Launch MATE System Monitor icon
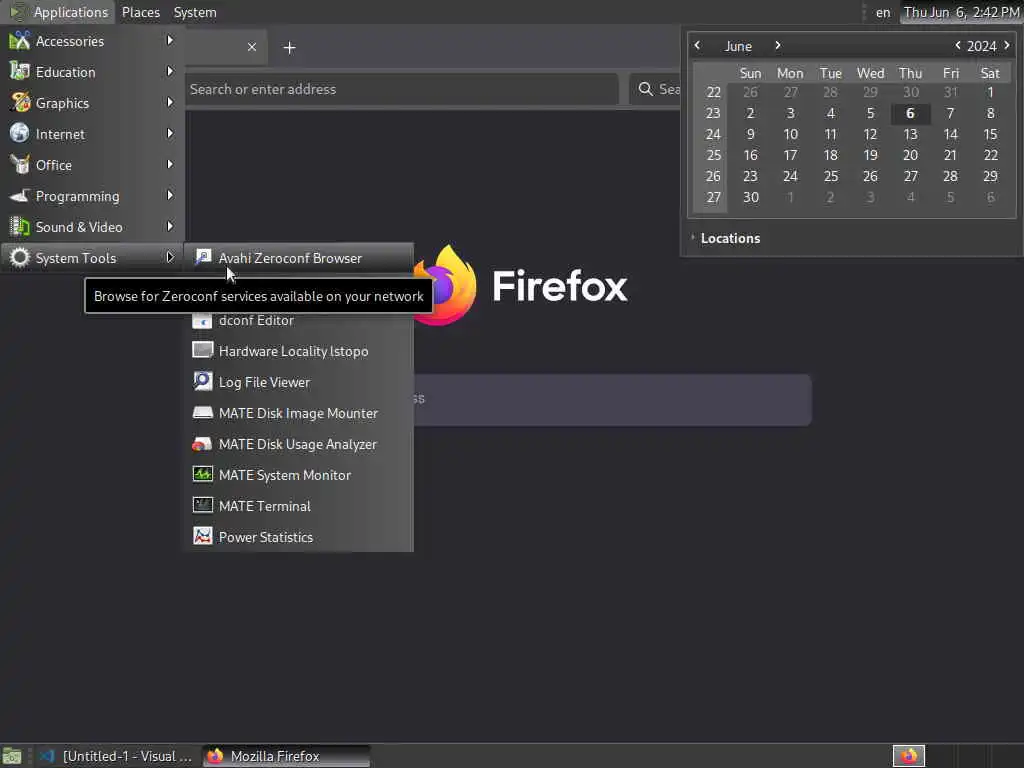 pyautogui.click(x=202, y=474)
